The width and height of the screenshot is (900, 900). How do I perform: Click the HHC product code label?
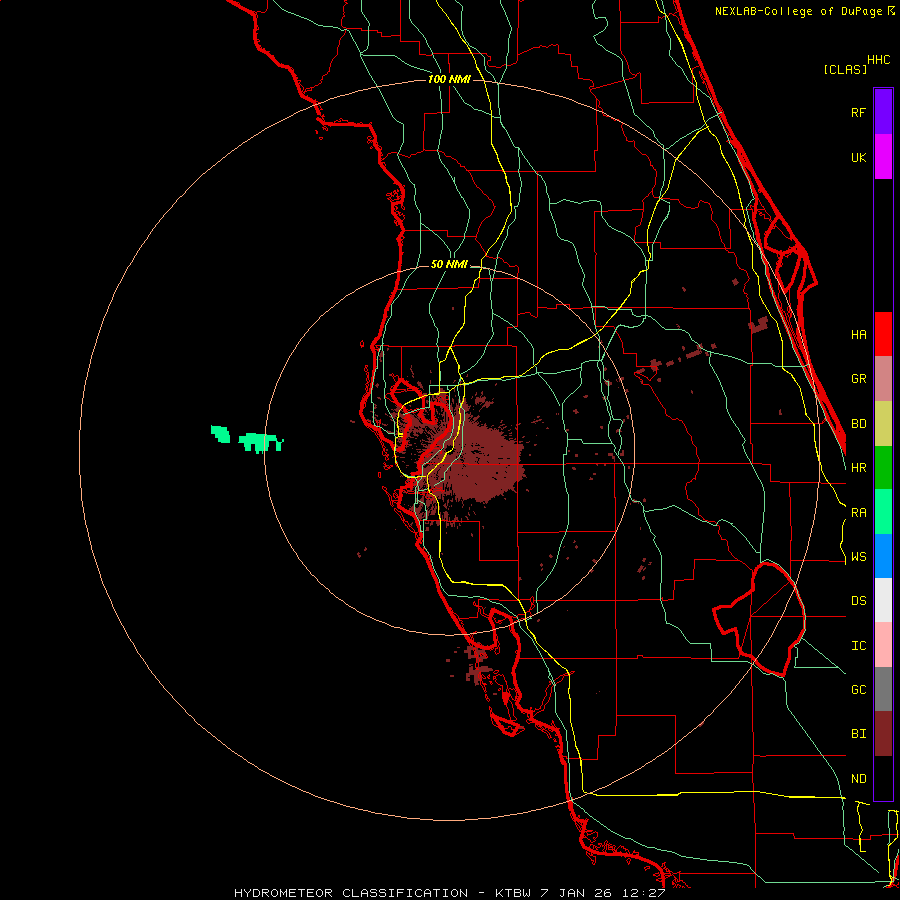pos(878,60)
